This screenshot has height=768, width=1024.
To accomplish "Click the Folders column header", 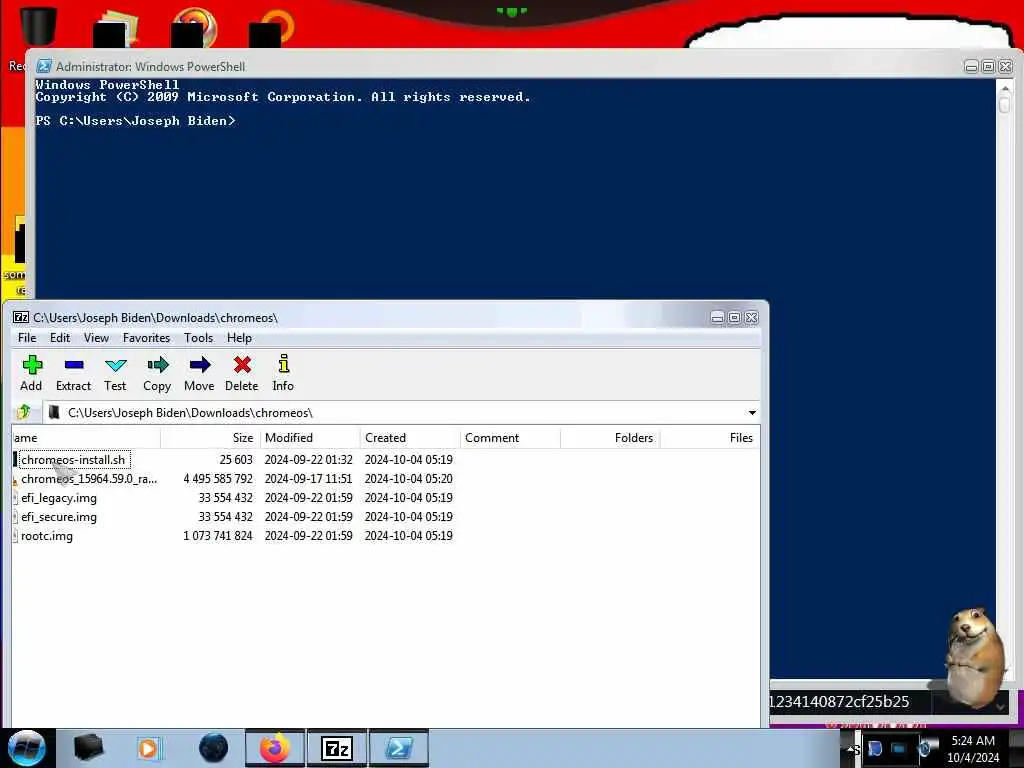I will [610, 438].
